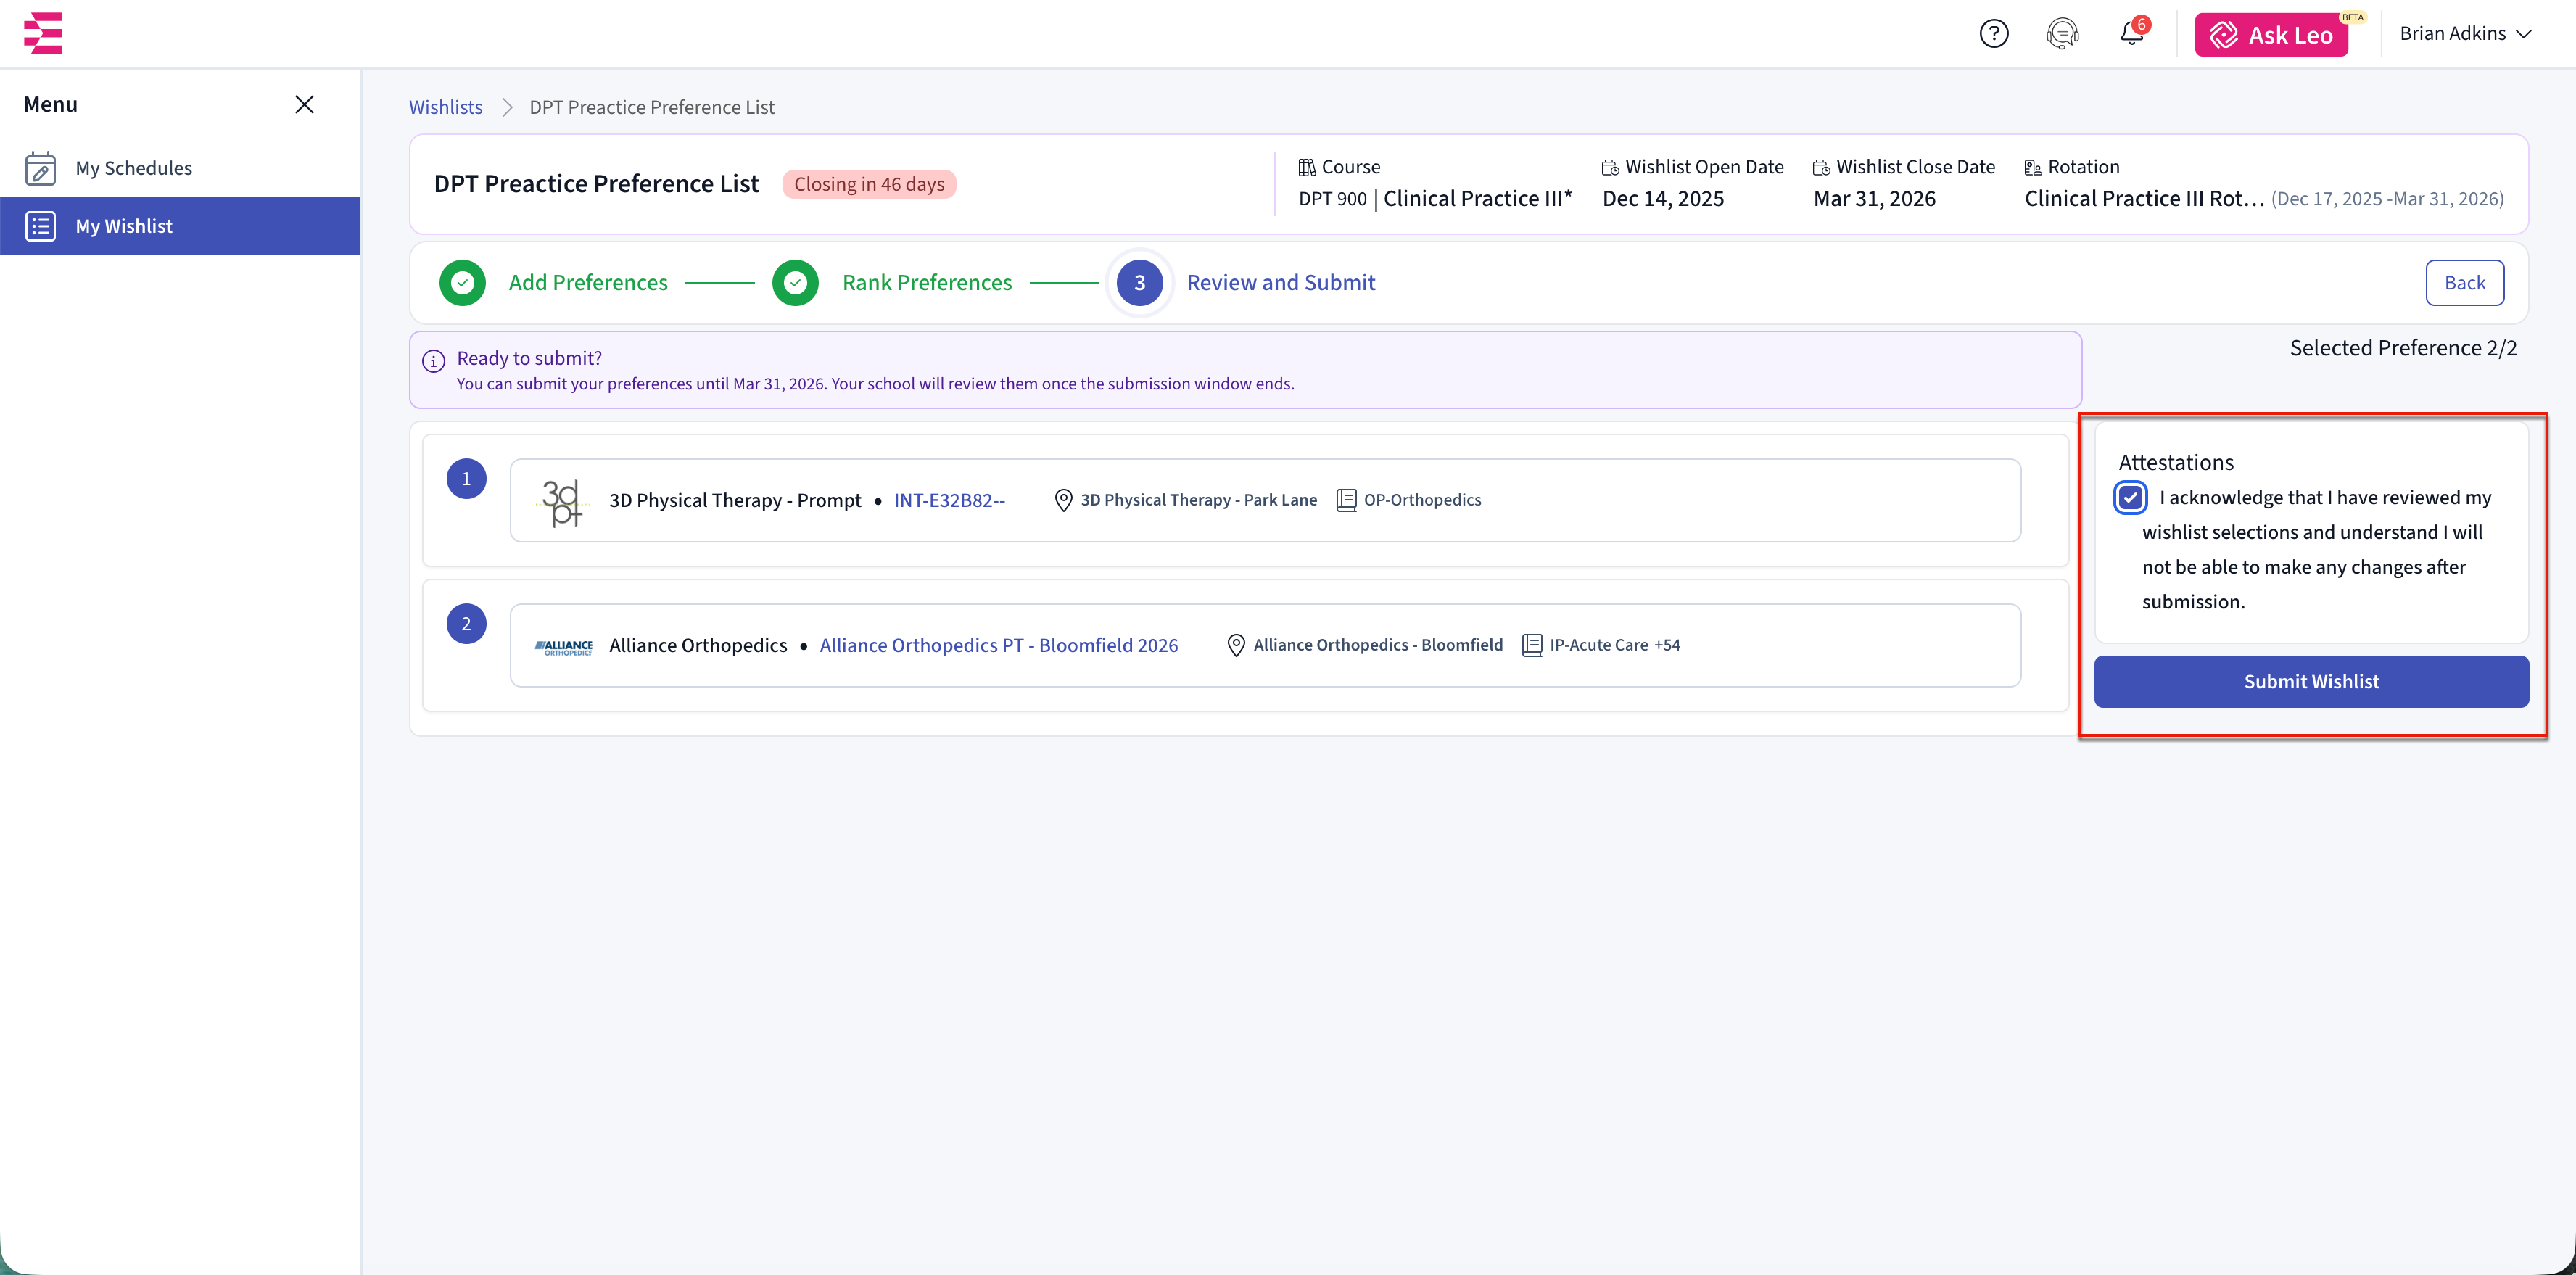Click the app logo in top-left
Screen dimensions: 2576x1275
point(43,33)
